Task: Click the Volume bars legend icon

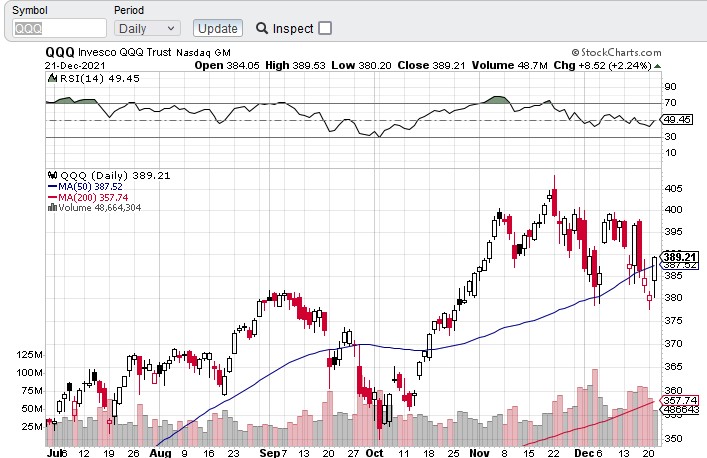Action: 52,207
